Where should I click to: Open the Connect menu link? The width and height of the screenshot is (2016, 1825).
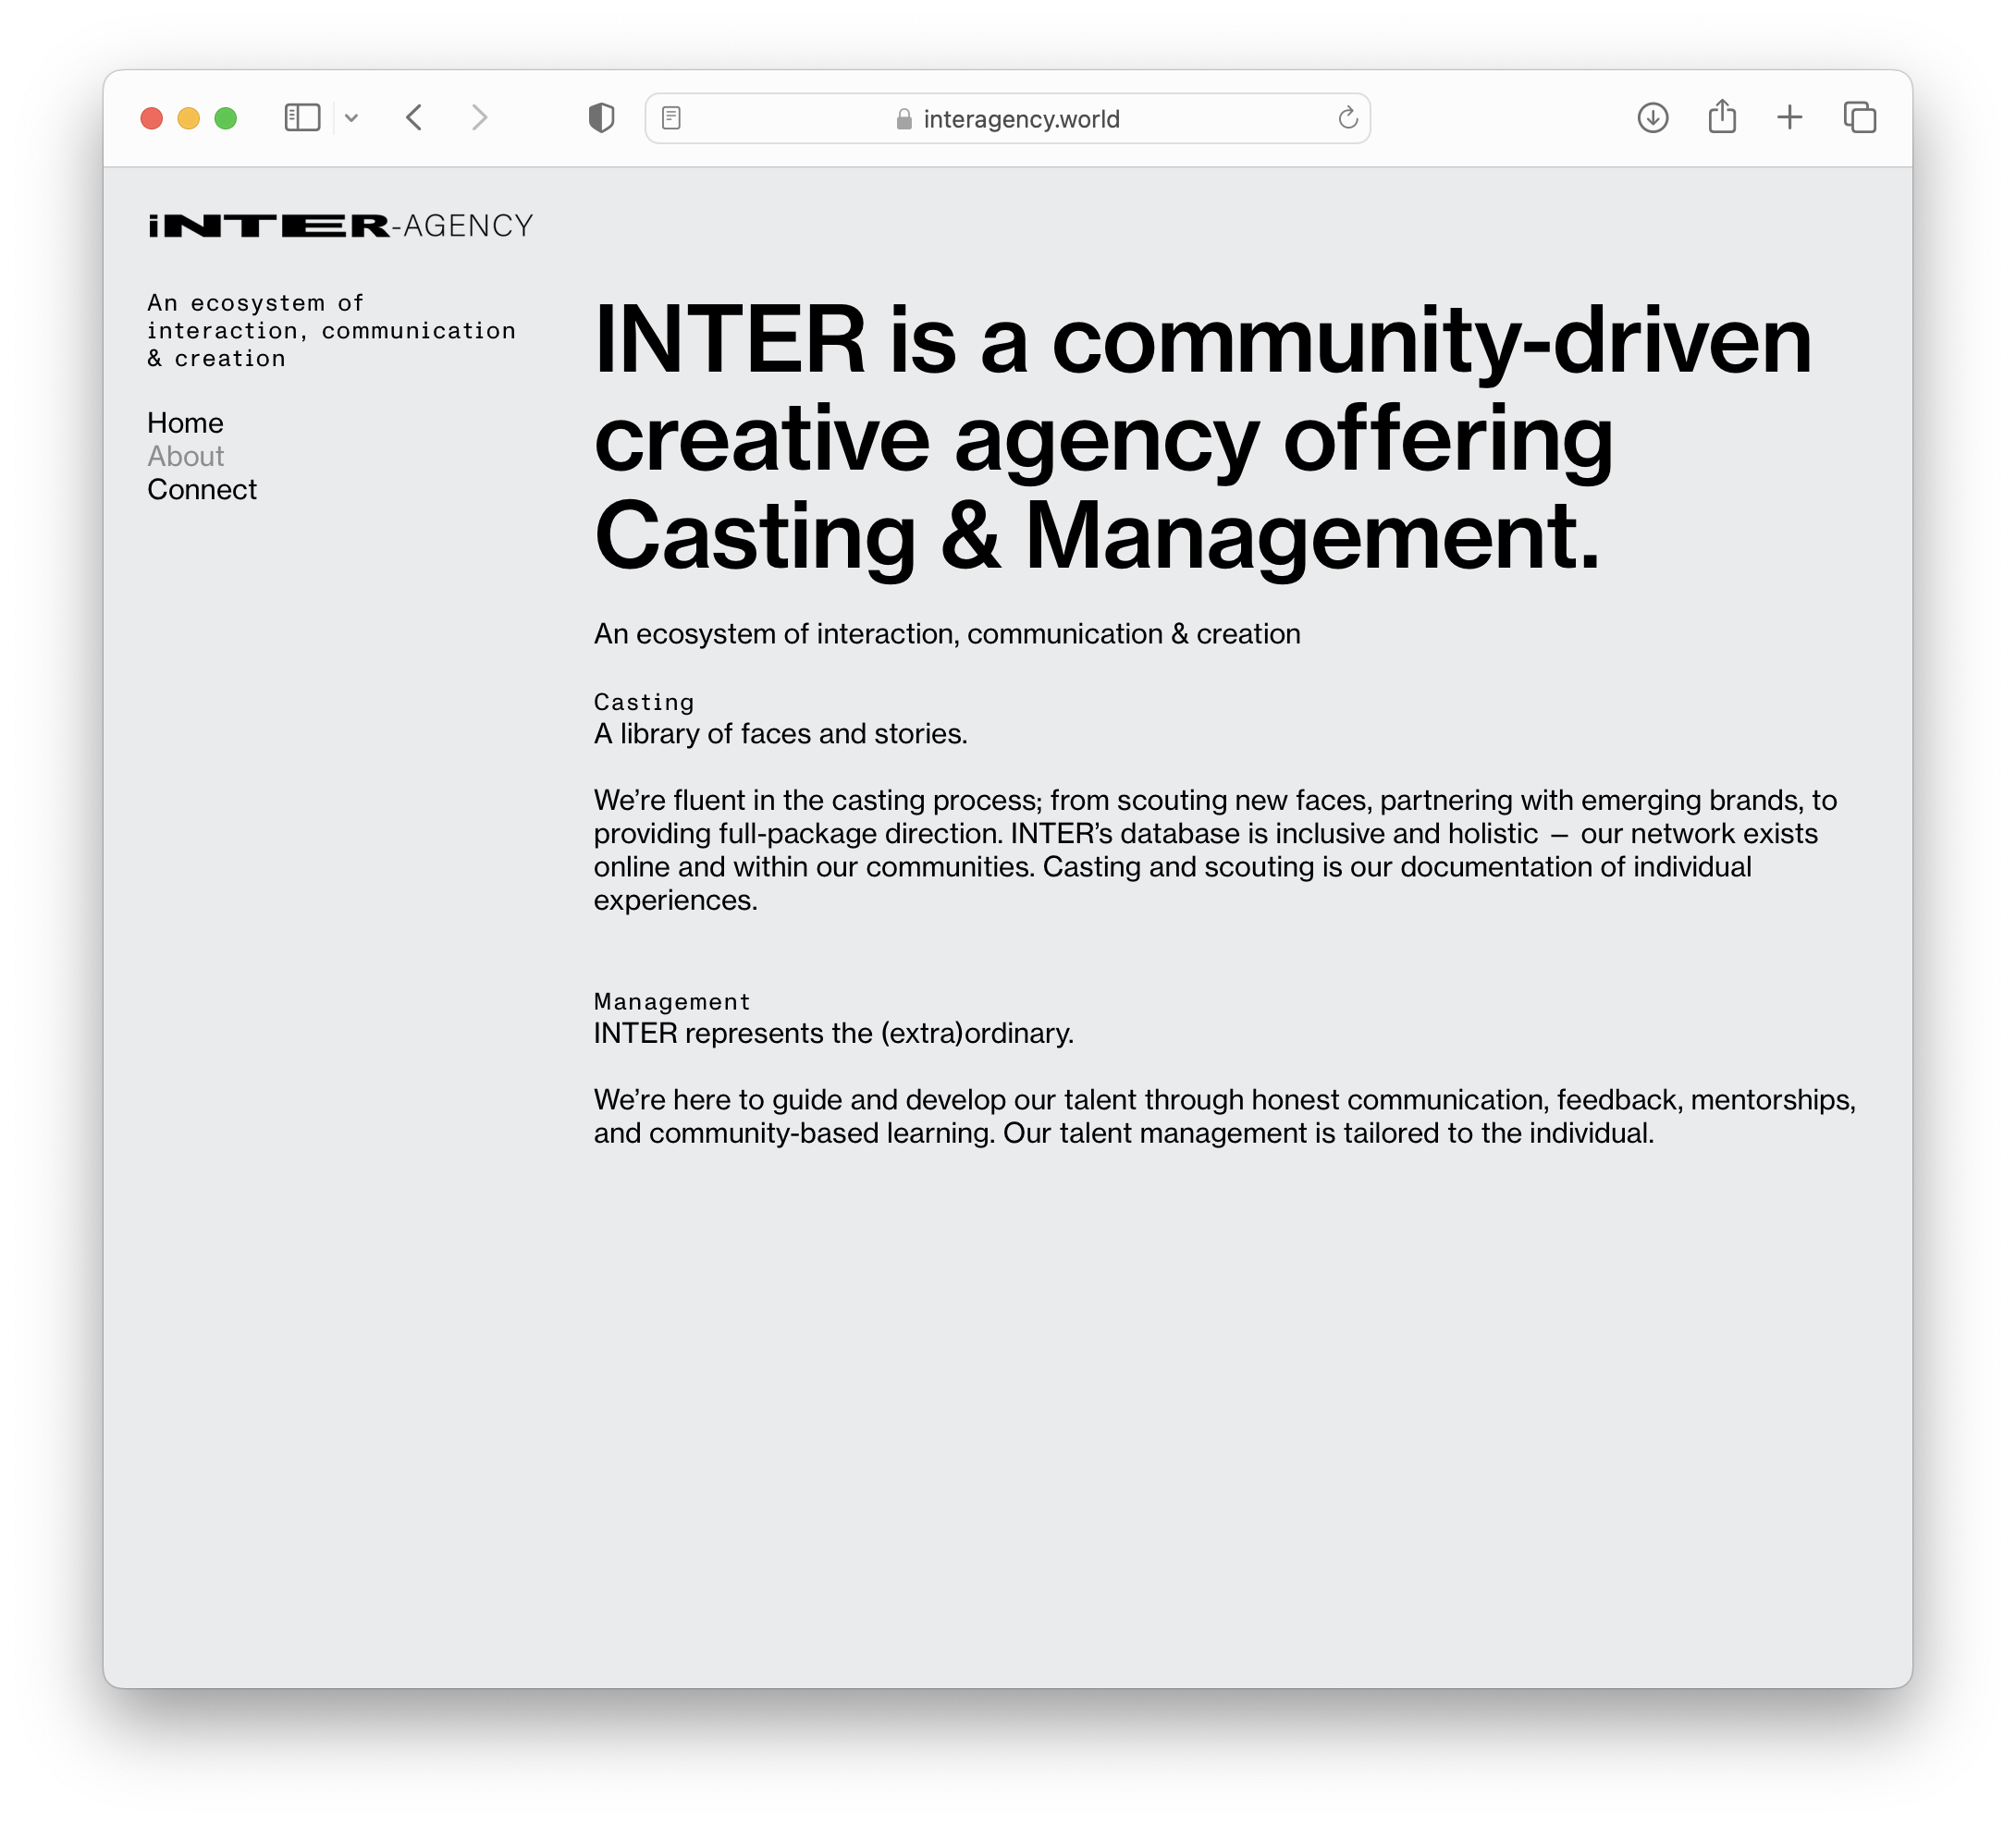pyautogui.click(x=202, y=489)
